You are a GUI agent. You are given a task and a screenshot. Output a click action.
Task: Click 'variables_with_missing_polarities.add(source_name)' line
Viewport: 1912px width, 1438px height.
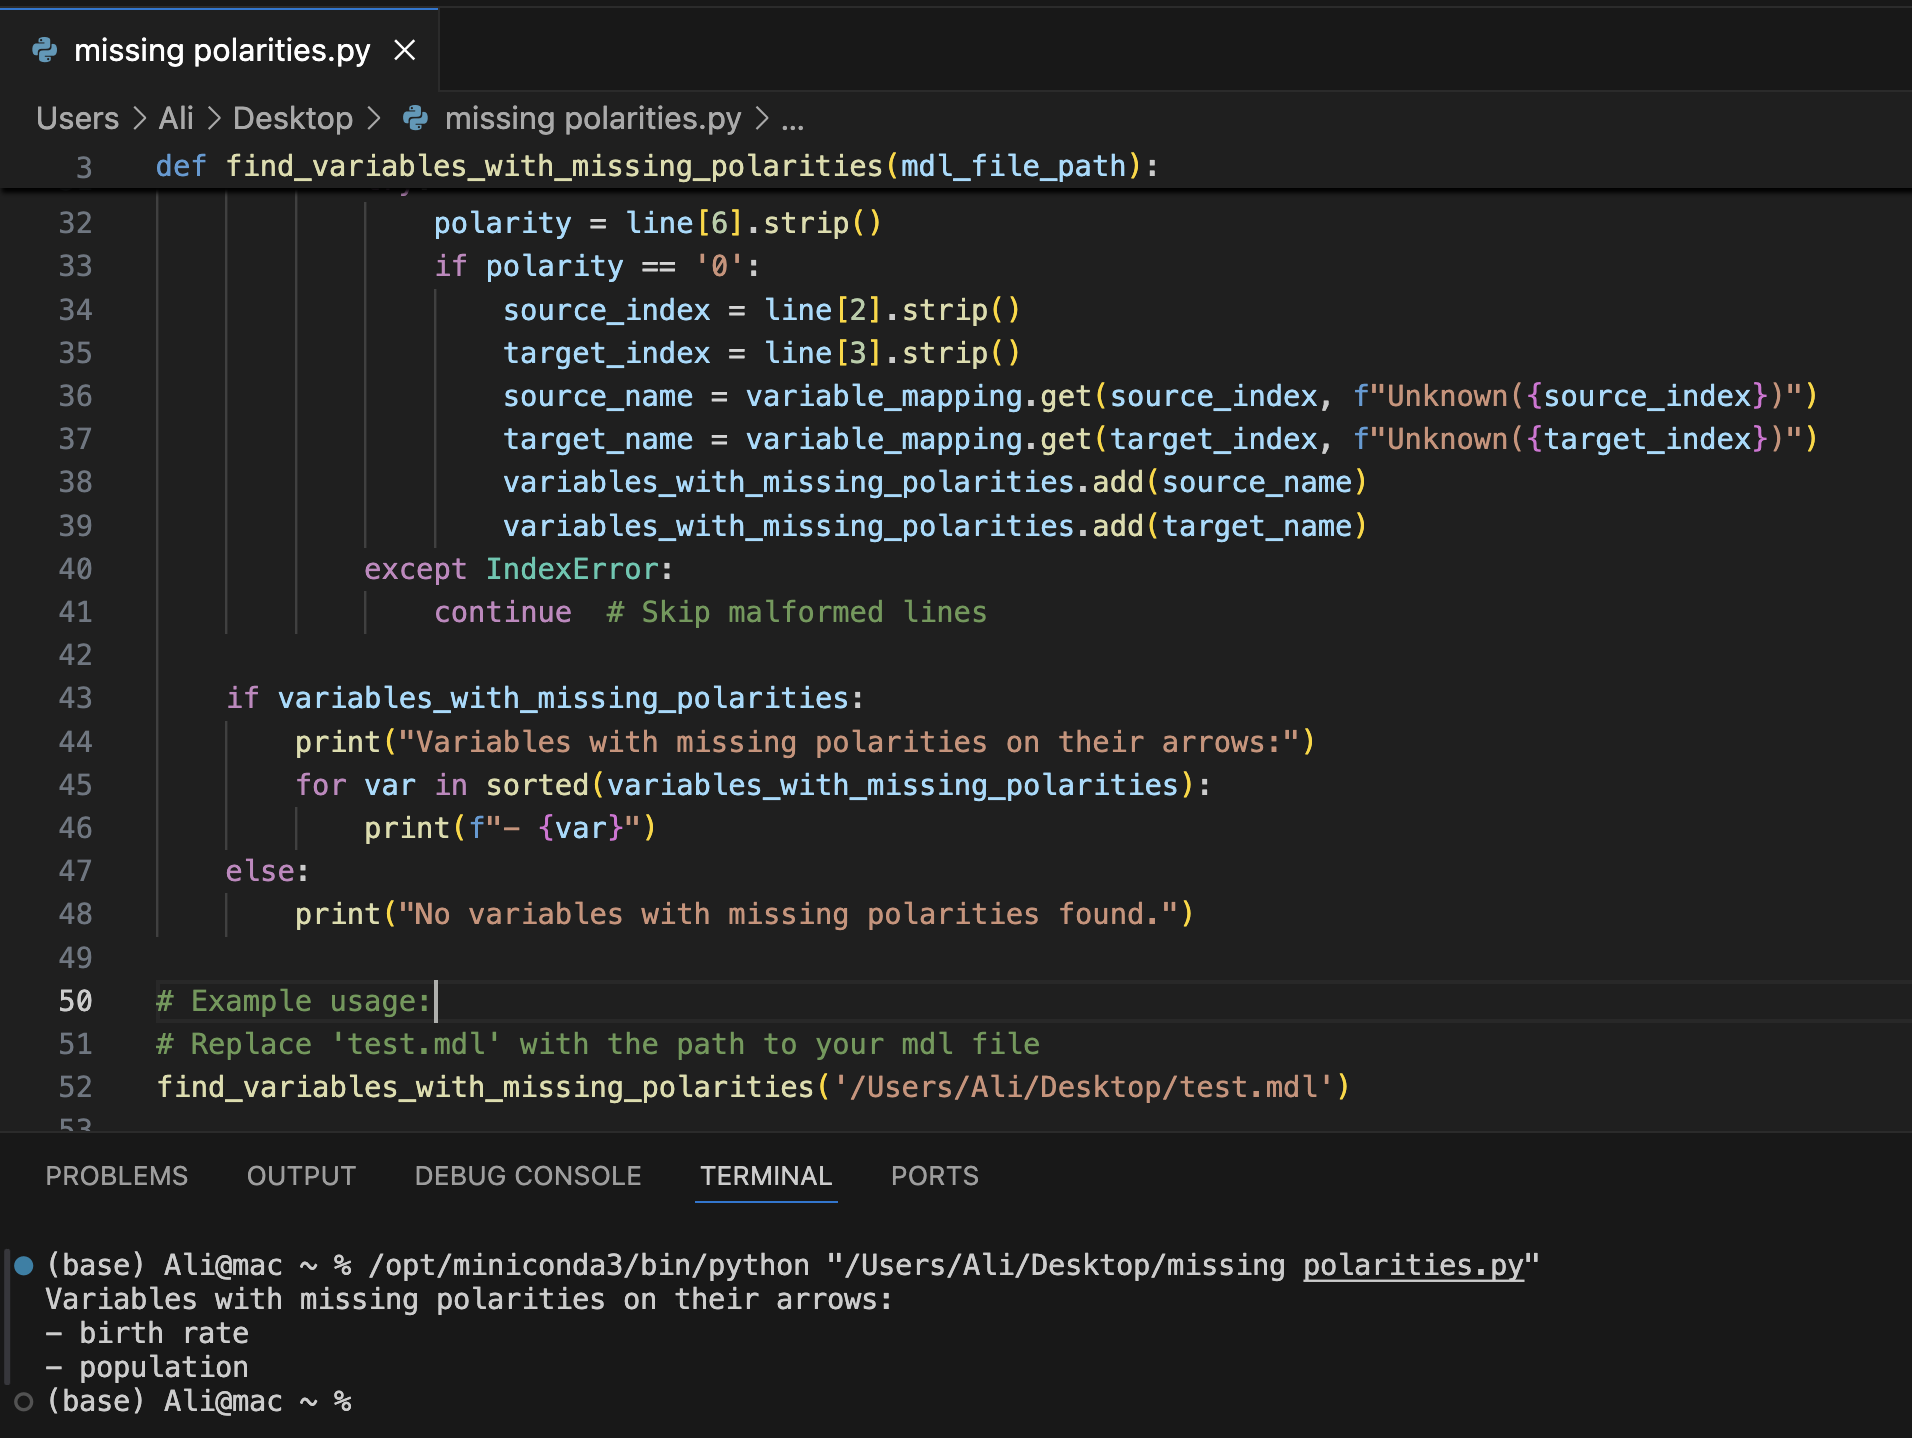tap(935, 482)
